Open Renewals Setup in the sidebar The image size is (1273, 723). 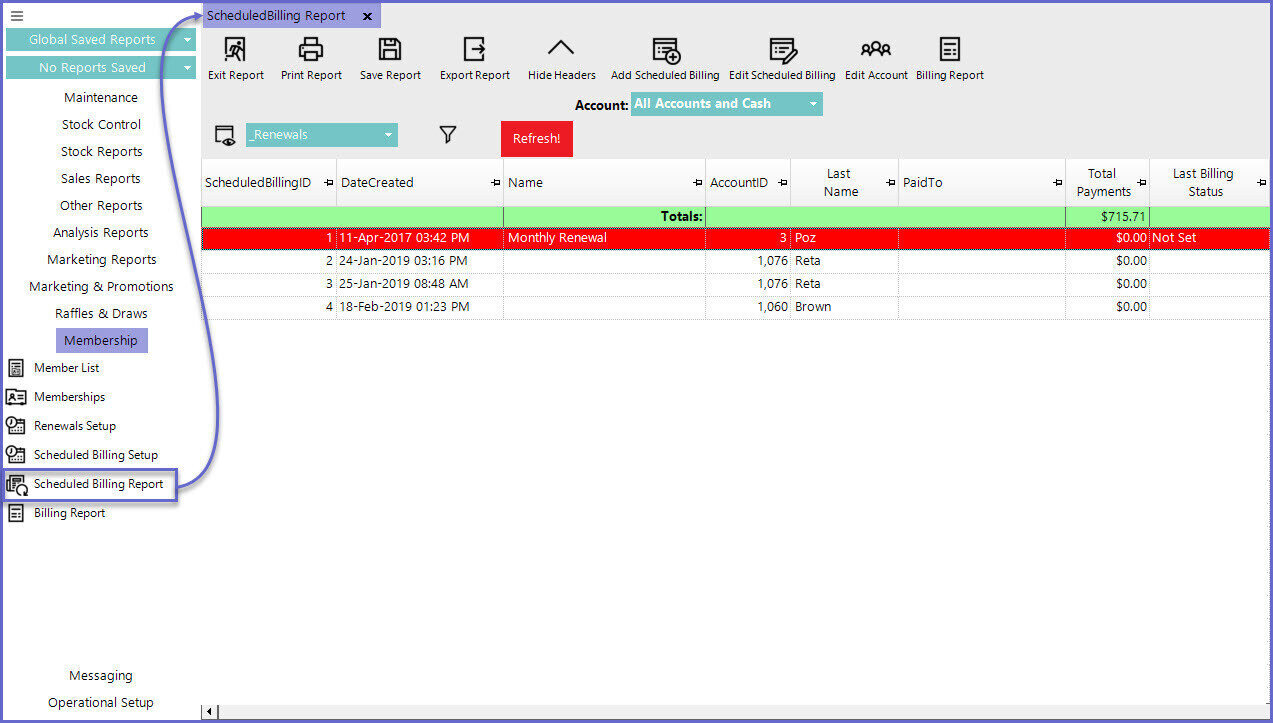[74, 426]
